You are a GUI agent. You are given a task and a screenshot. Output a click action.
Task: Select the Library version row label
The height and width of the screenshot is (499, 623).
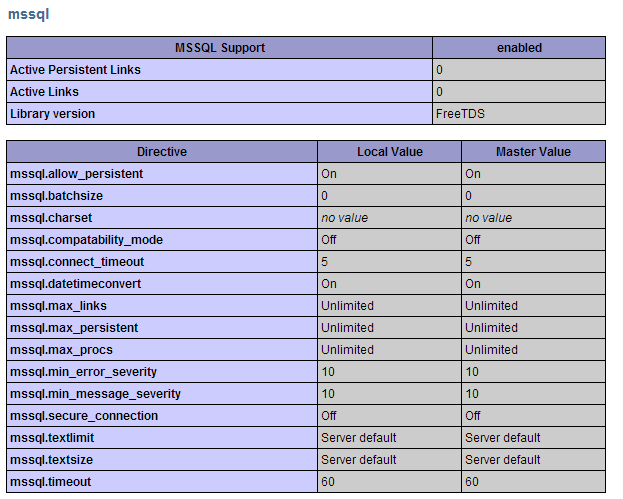52,114
